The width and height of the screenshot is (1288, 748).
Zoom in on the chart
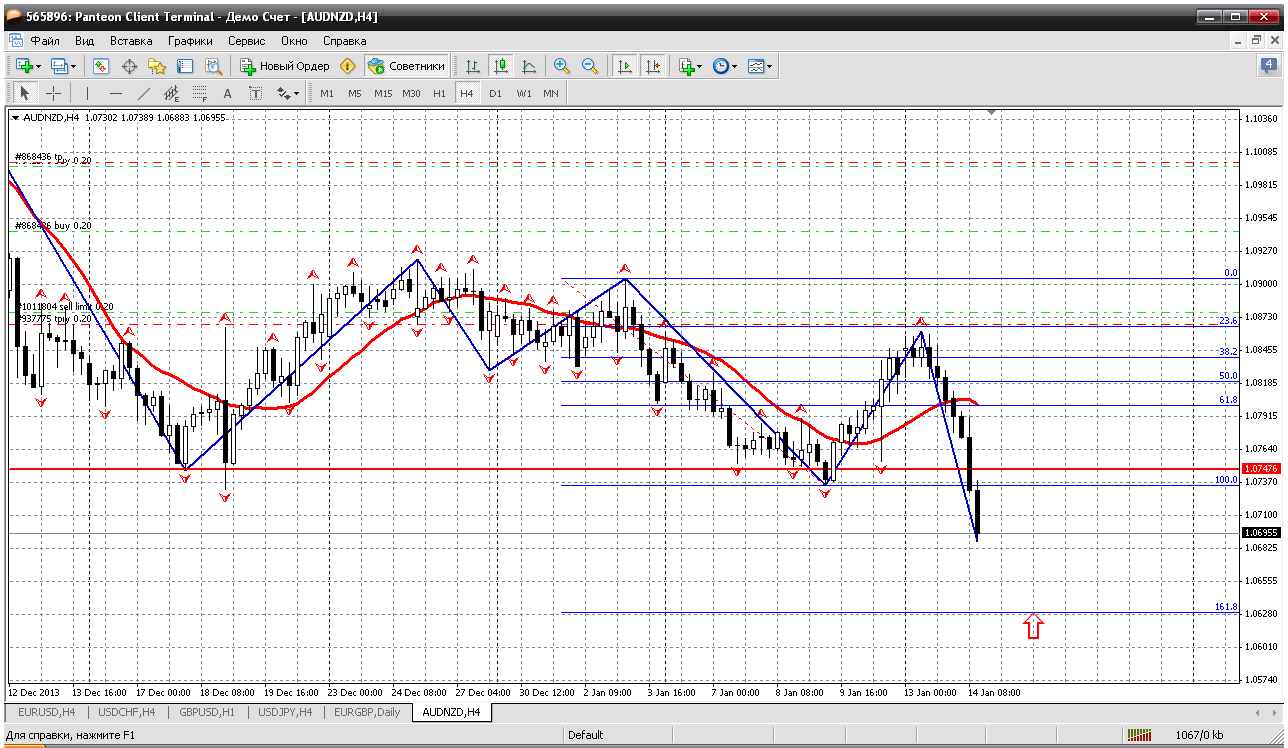[x=562, y=66]
